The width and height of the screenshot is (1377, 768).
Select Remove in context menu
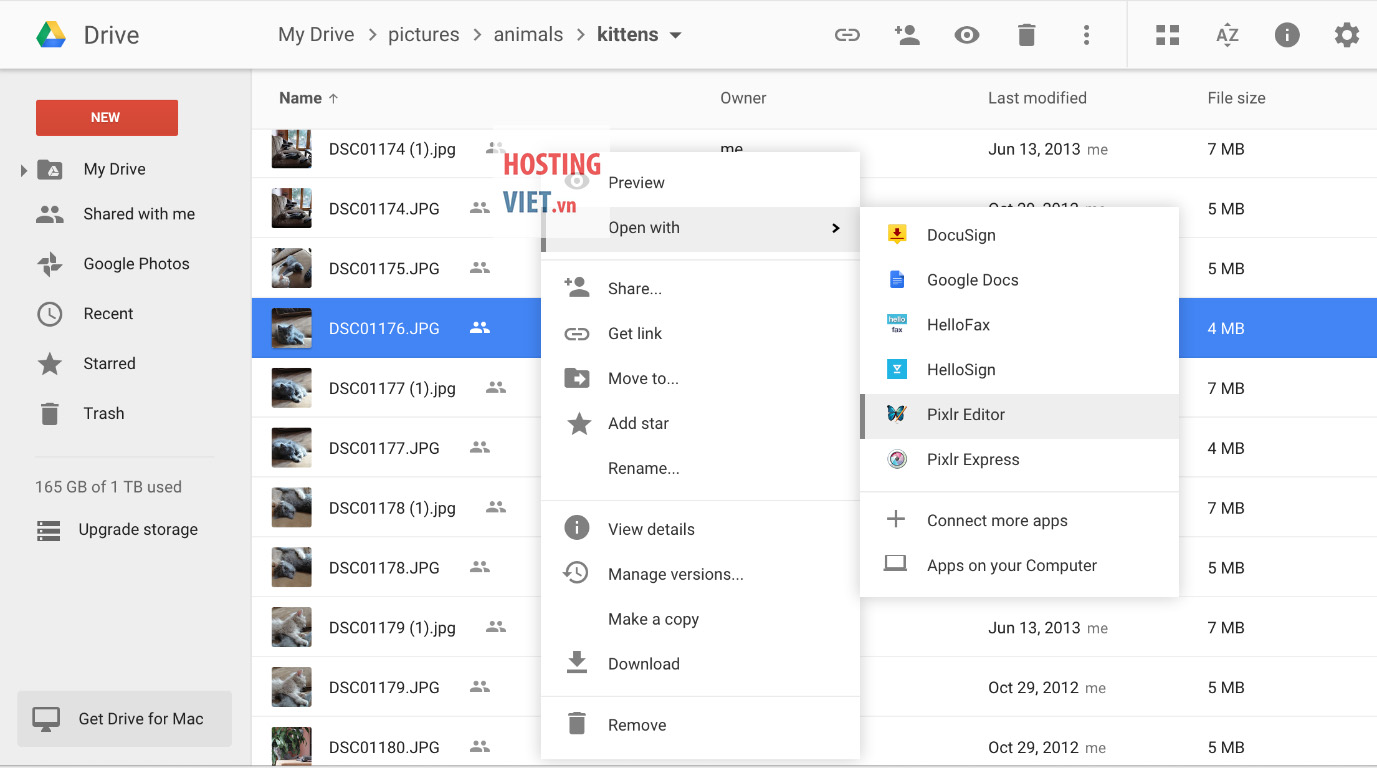(700, 726)
